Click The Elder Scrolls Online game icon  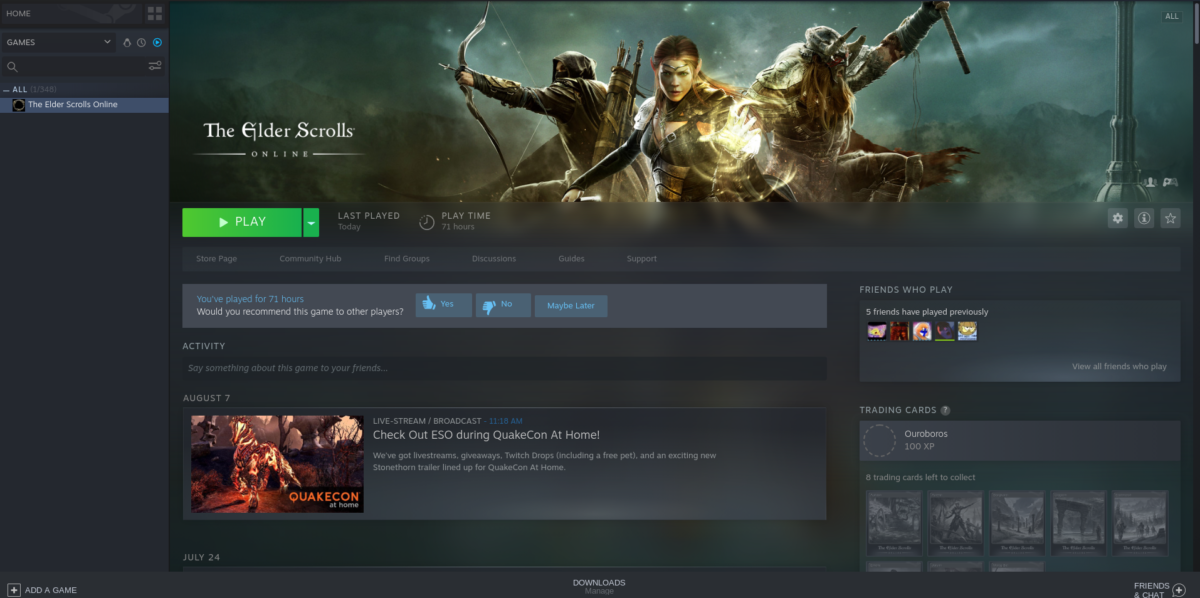coord(18,105)
